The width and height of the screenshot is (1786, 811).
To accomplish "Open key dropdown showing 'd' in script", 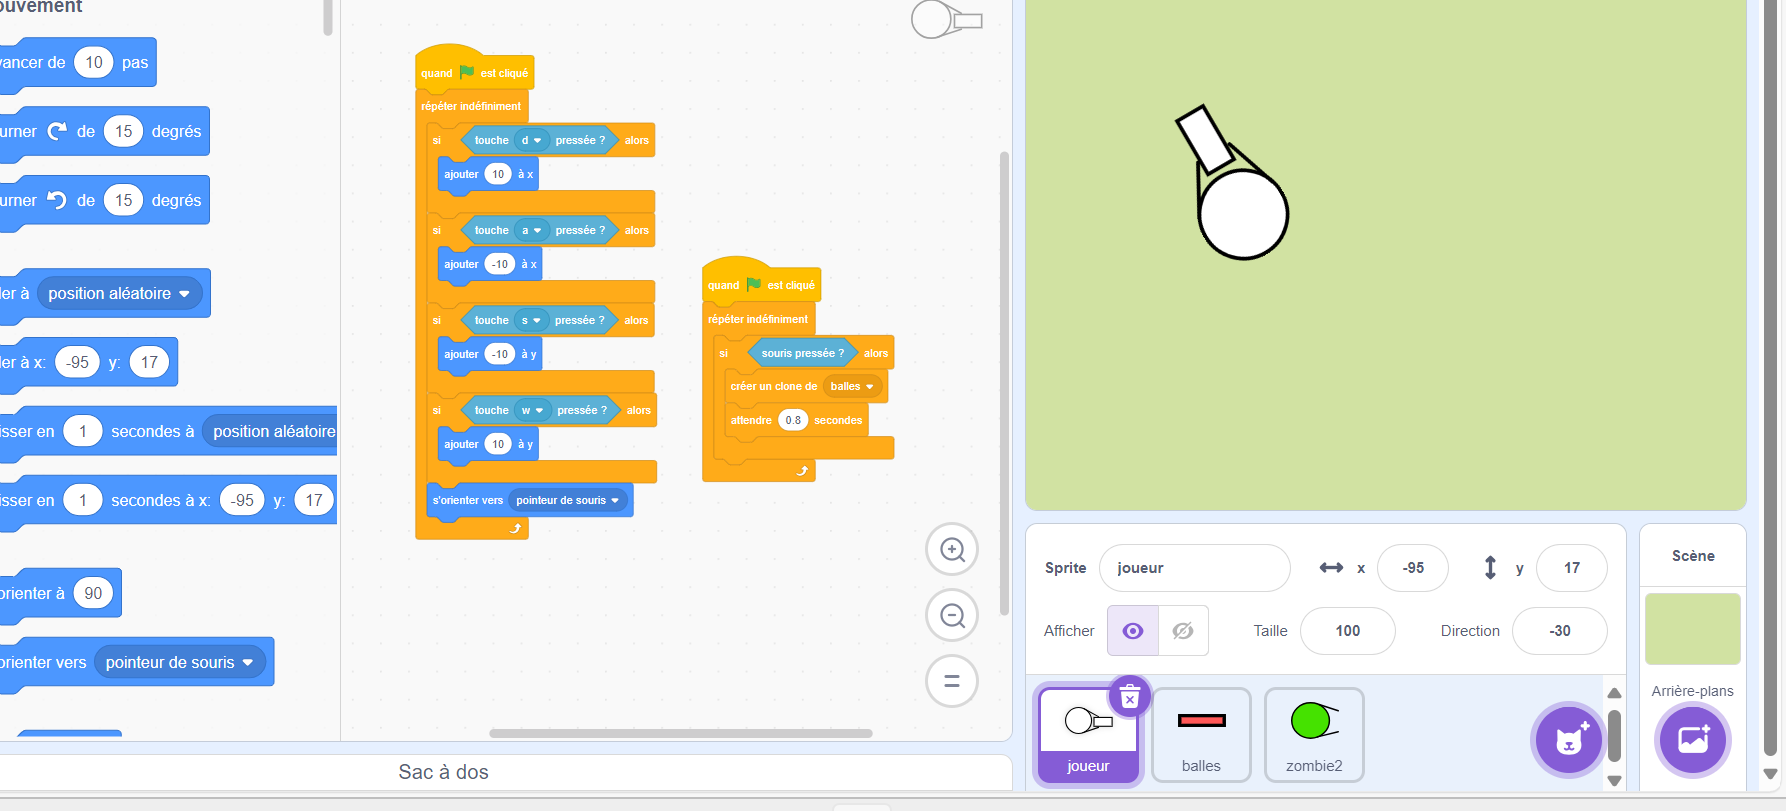I will coord(537,141).
